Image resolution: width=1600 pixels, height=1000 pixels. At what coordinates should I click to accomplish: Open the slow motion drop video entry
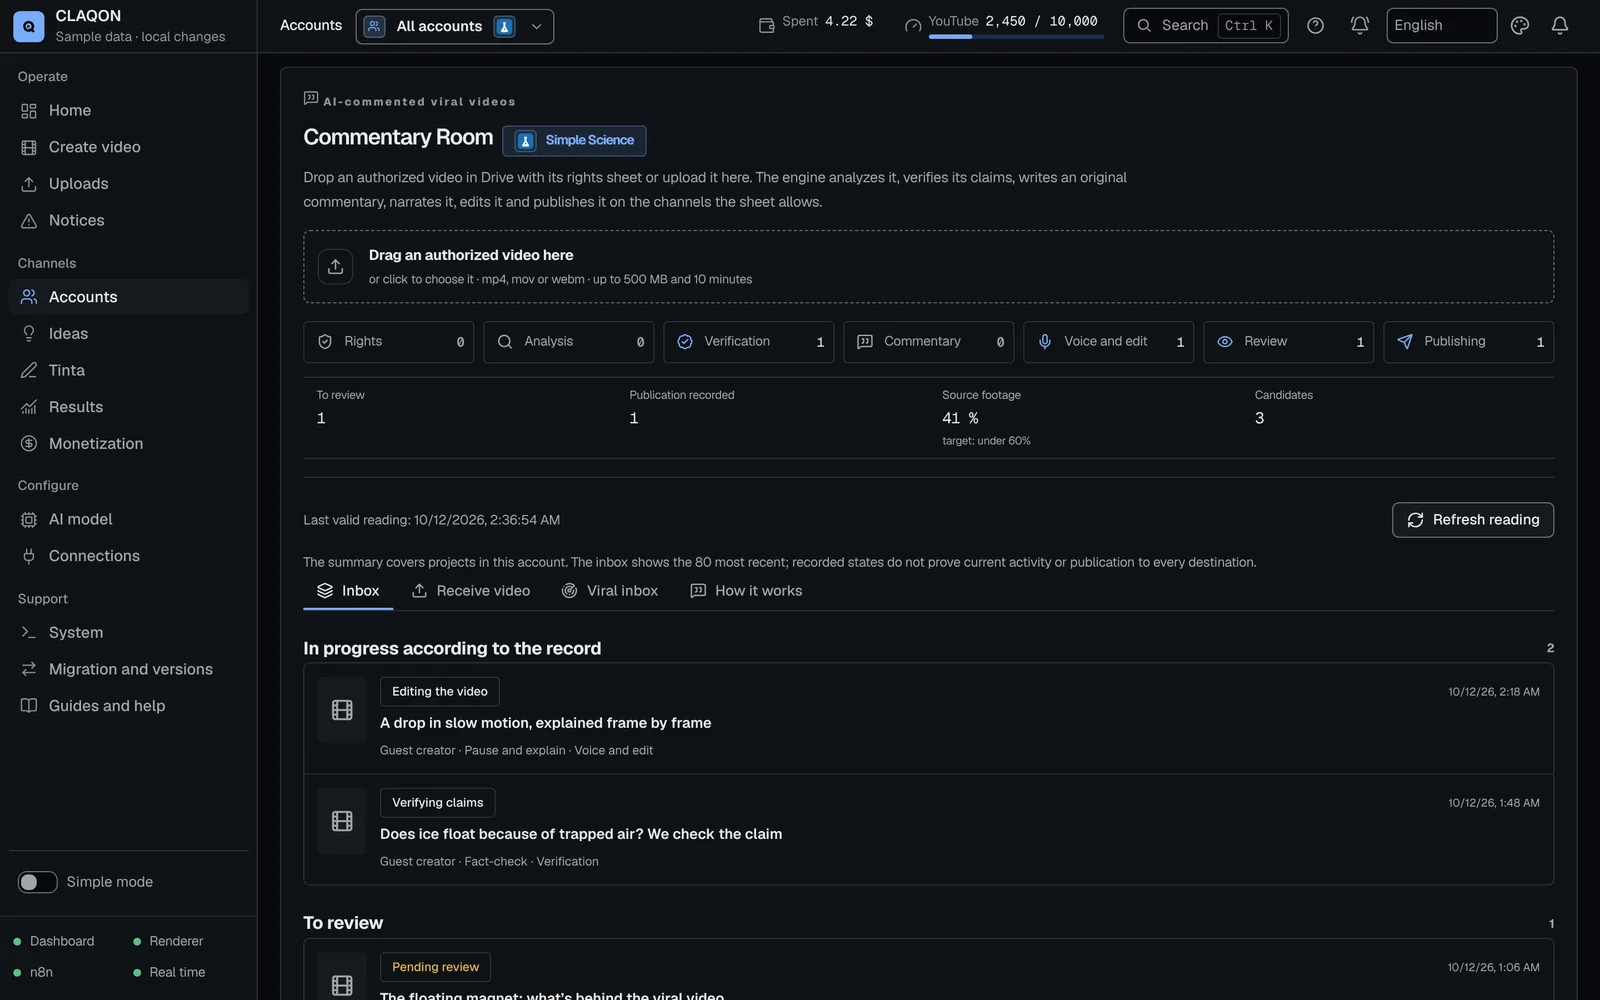(x=929, y=719)
